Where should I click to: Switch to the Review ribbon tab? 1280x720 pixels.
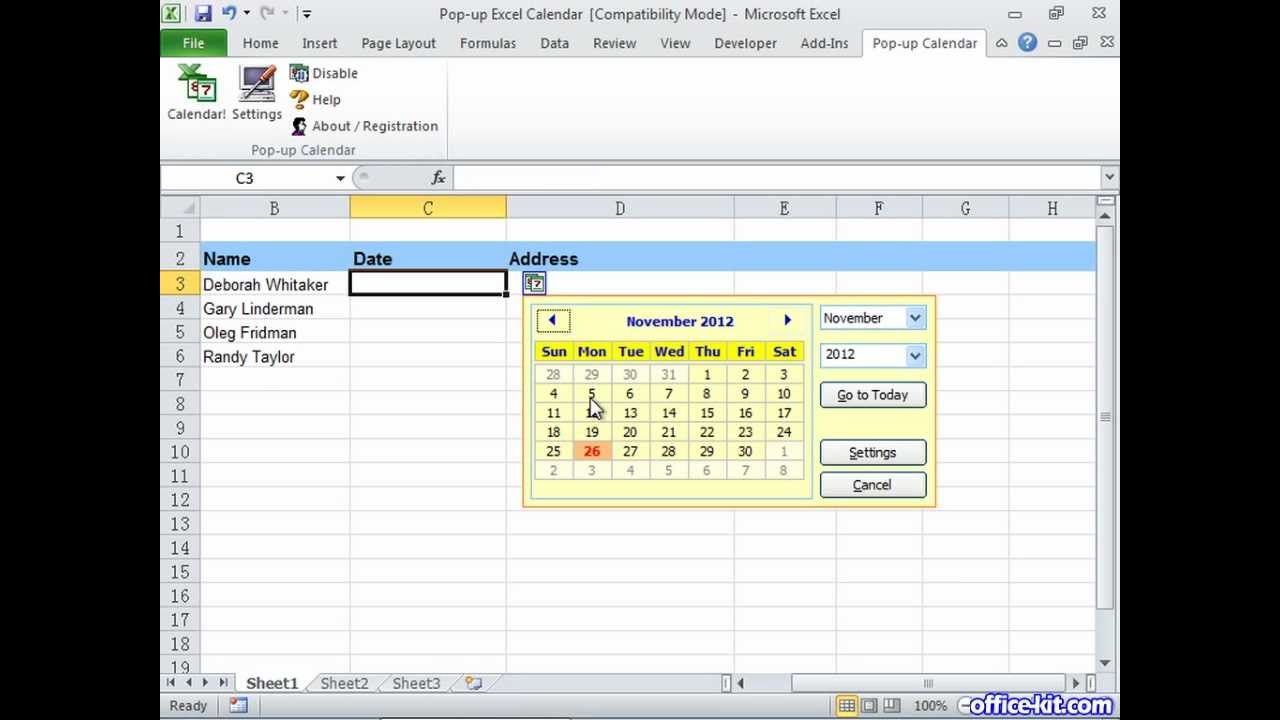click(614, 43)
